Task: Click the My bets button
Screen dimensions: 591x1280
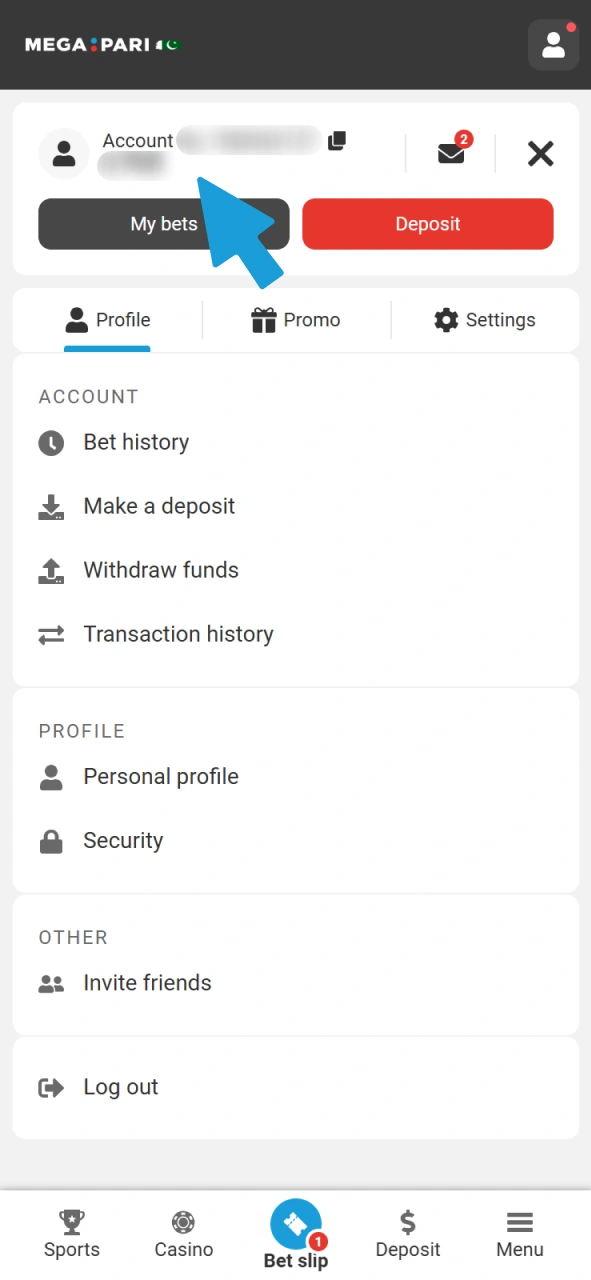Action: pyautogui.click(x=163, y=224)
